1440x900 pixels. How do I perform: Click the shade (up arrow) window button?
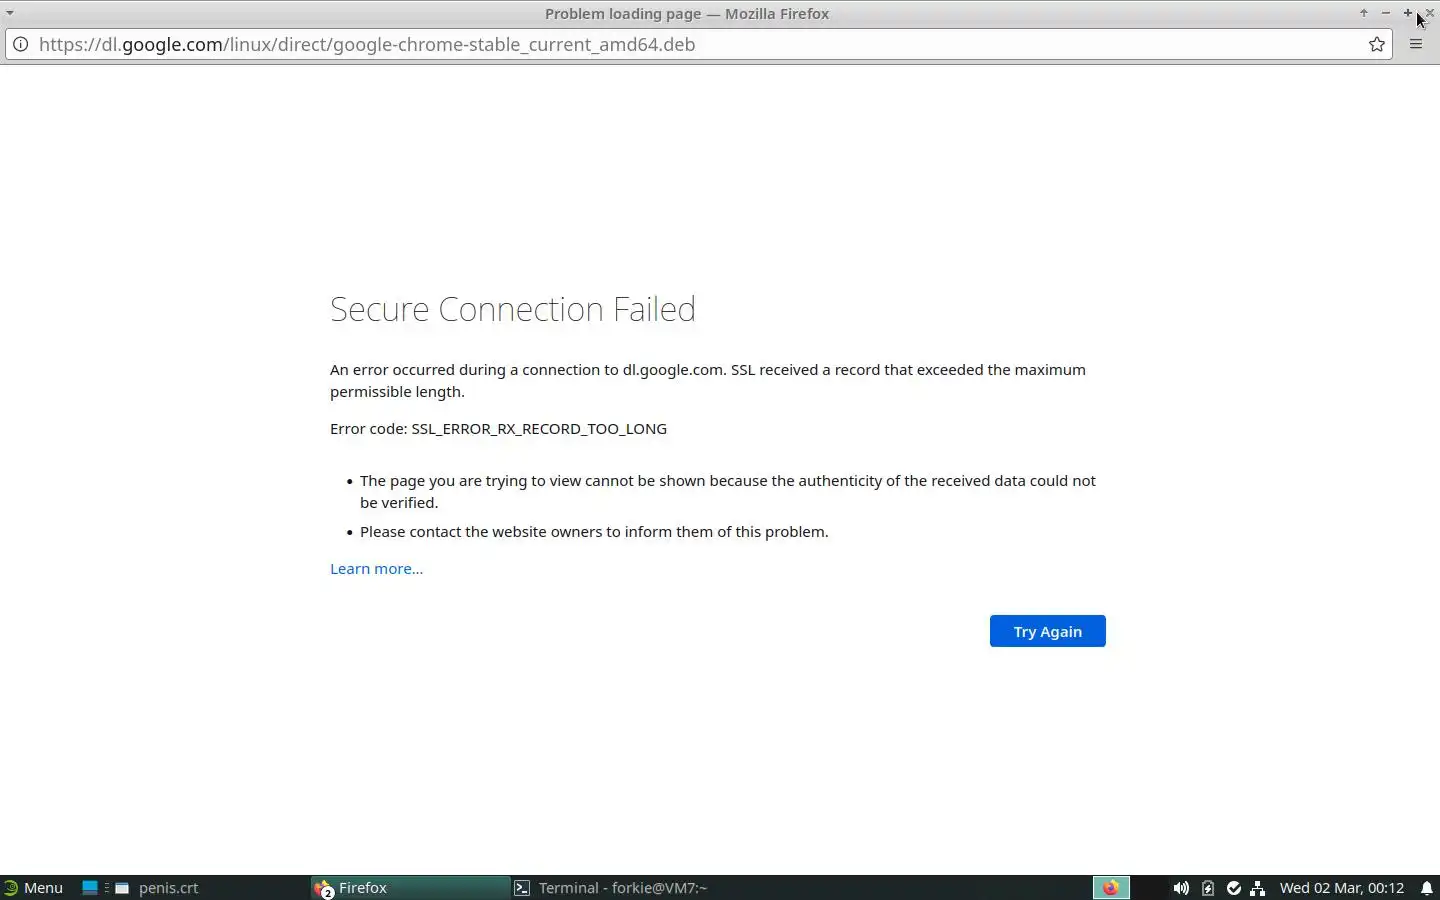coord(1363,13)
